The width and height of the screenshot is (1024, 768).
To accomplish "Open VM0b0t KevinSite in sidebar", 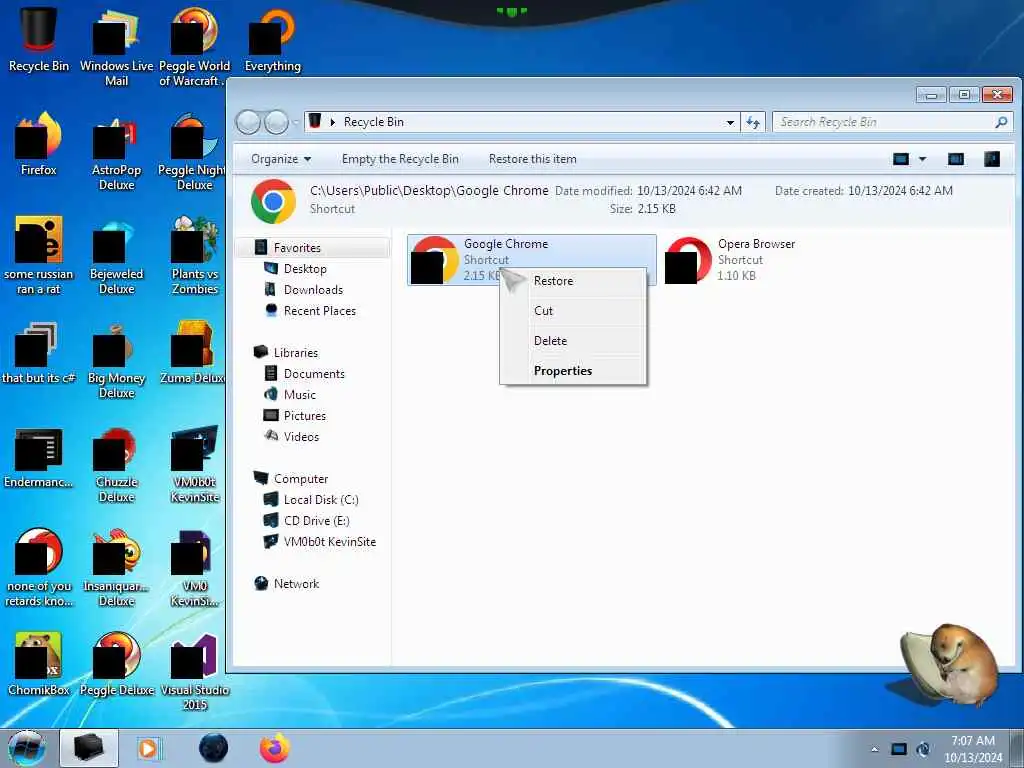I will [329, 541].
